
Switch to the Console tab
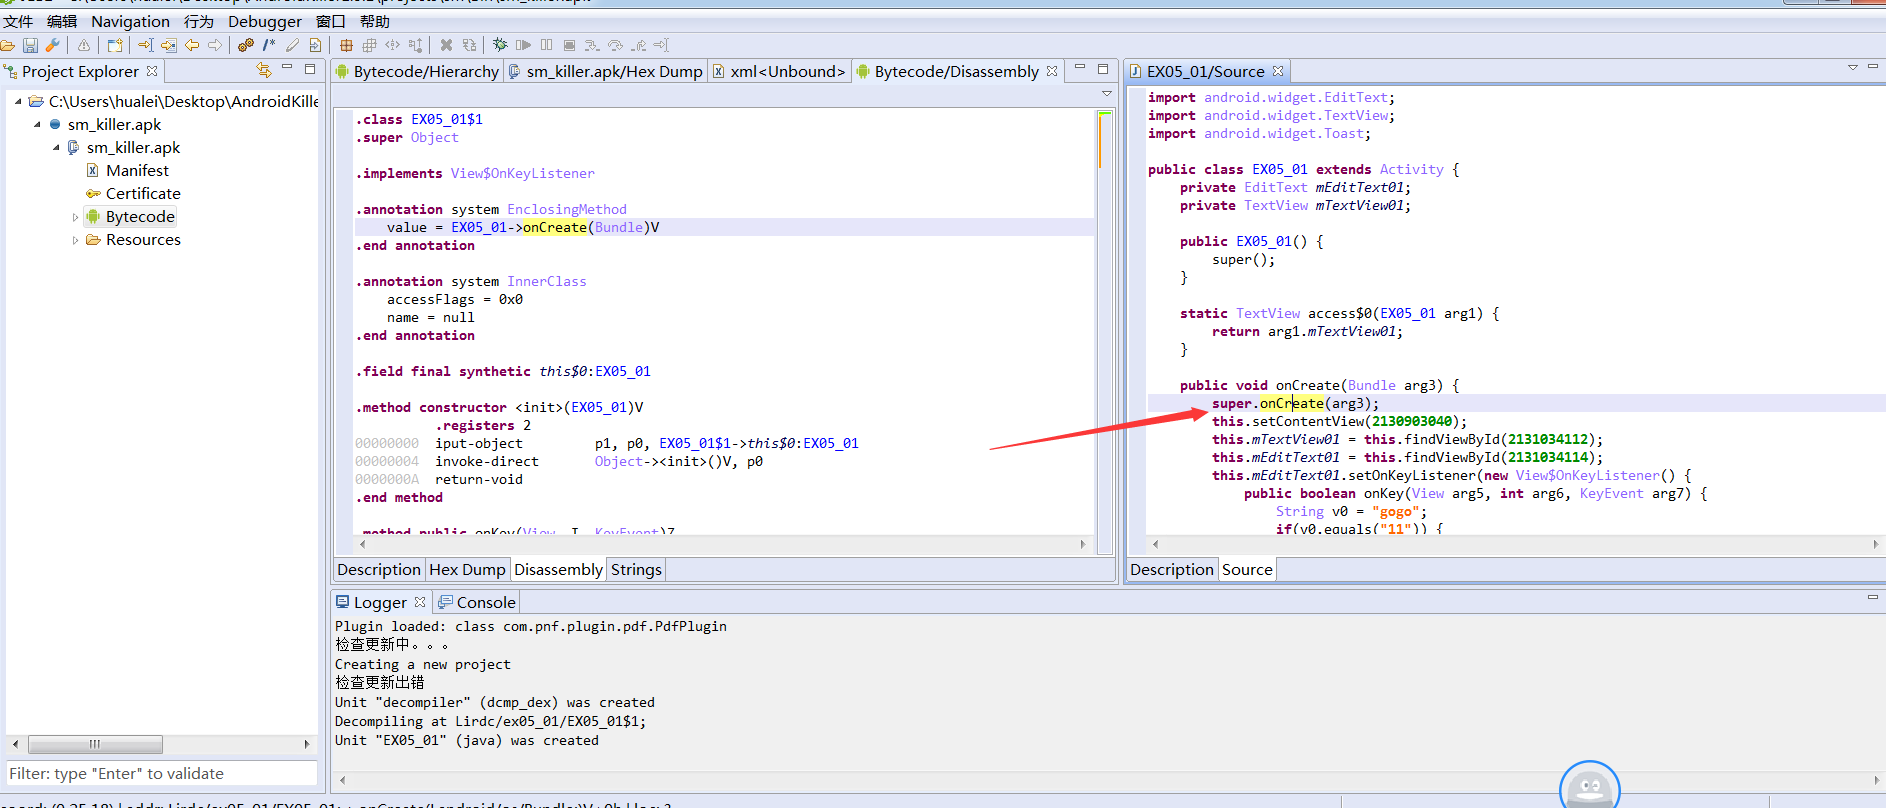pyautogui.click(x=477, y=603)
